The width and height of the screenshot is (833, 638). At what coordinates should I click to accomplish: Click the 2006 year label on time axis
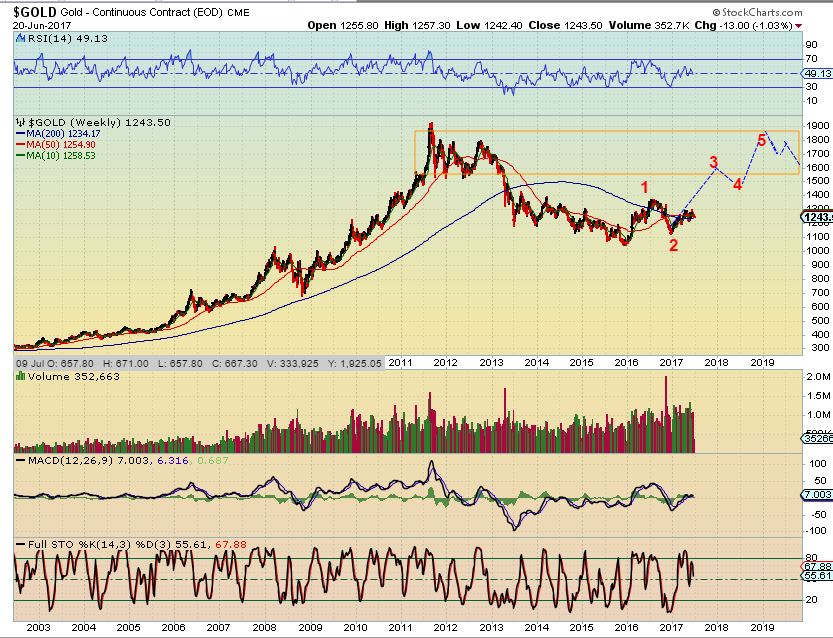[173, 627]
